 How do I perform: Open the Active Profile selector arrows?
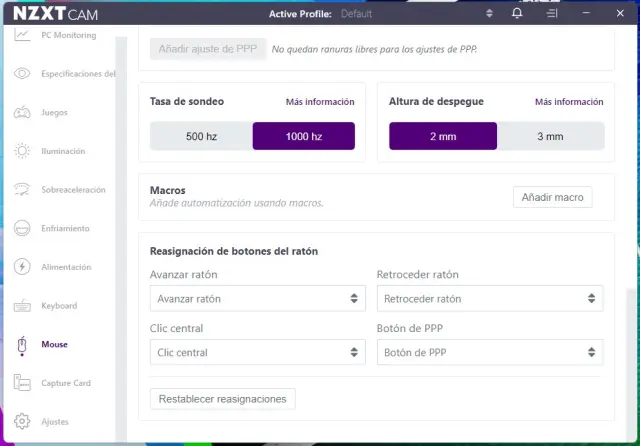coord(489,13)
